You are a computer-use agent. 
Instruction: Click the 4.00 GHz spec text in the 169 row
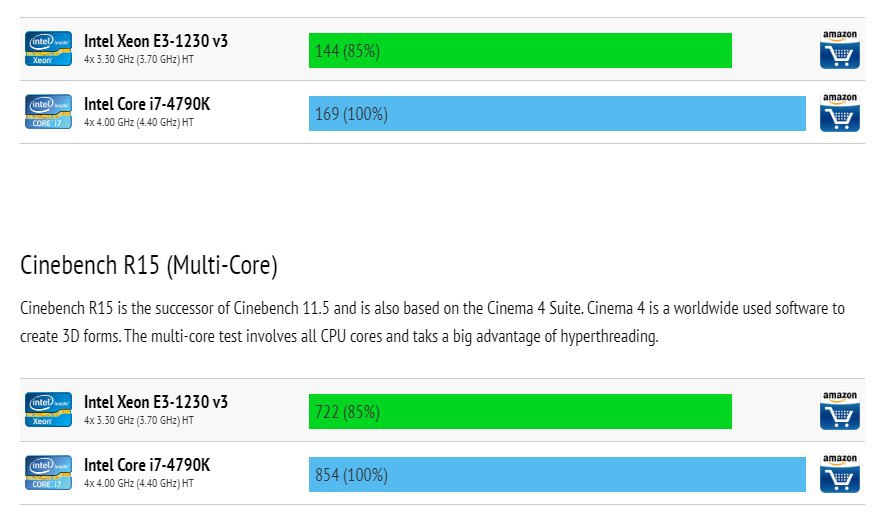click(139, 123)
